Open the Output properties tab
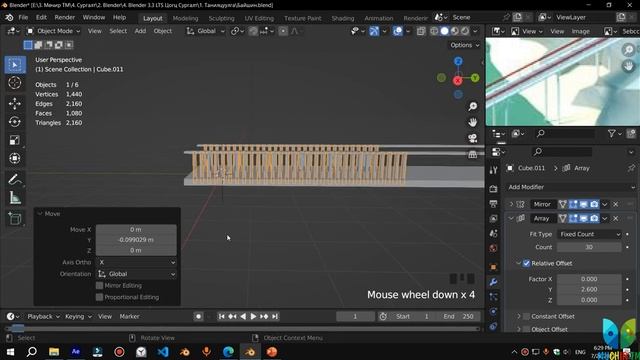Screen dimensions: 640x360 click(x=493, y=204)
